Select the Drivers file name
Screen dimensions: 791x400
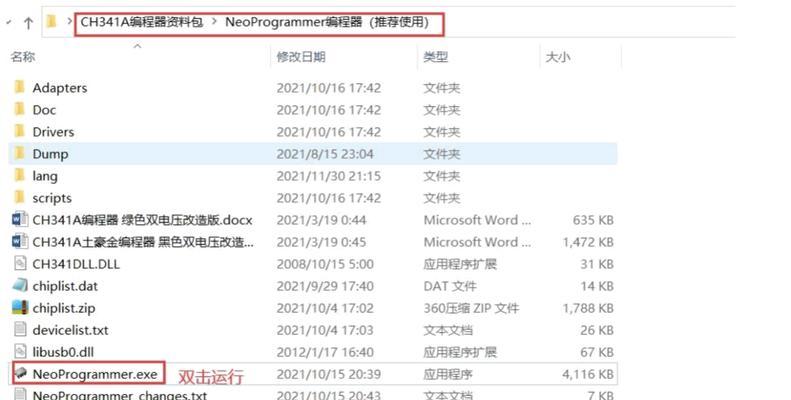[x=53, y=132]
